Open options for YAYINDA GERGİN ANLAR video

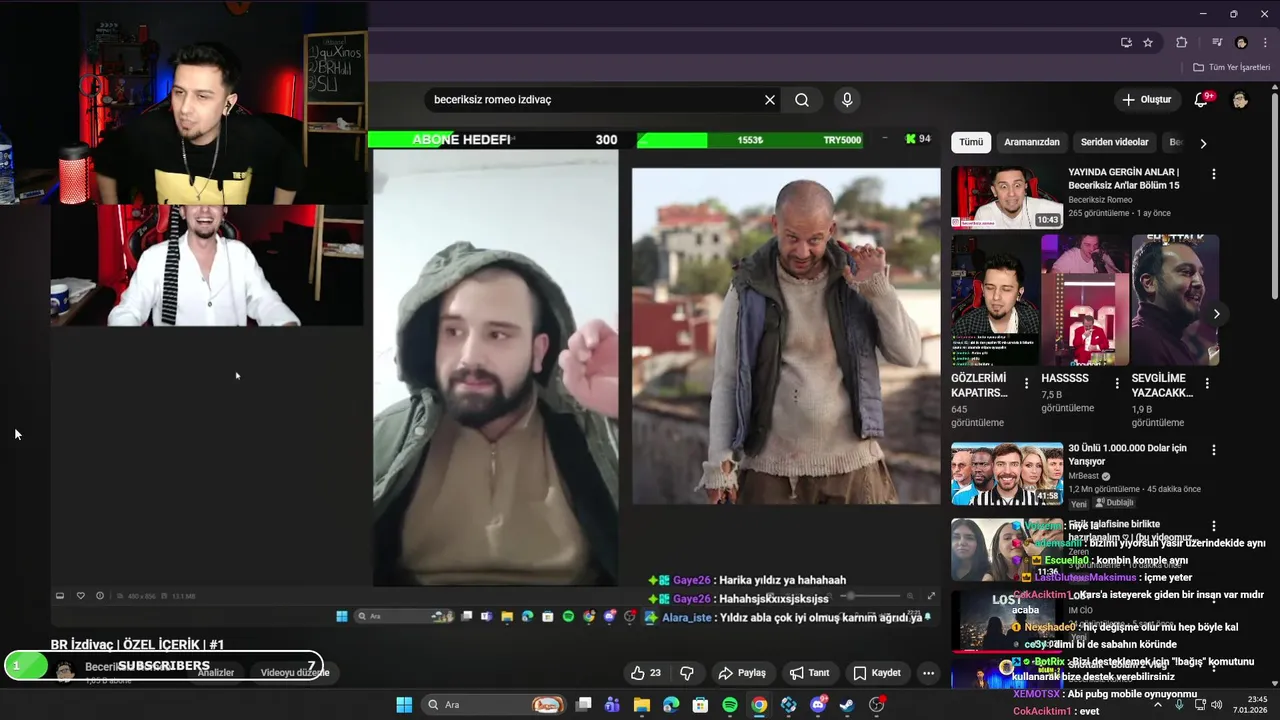point(1214,174)
